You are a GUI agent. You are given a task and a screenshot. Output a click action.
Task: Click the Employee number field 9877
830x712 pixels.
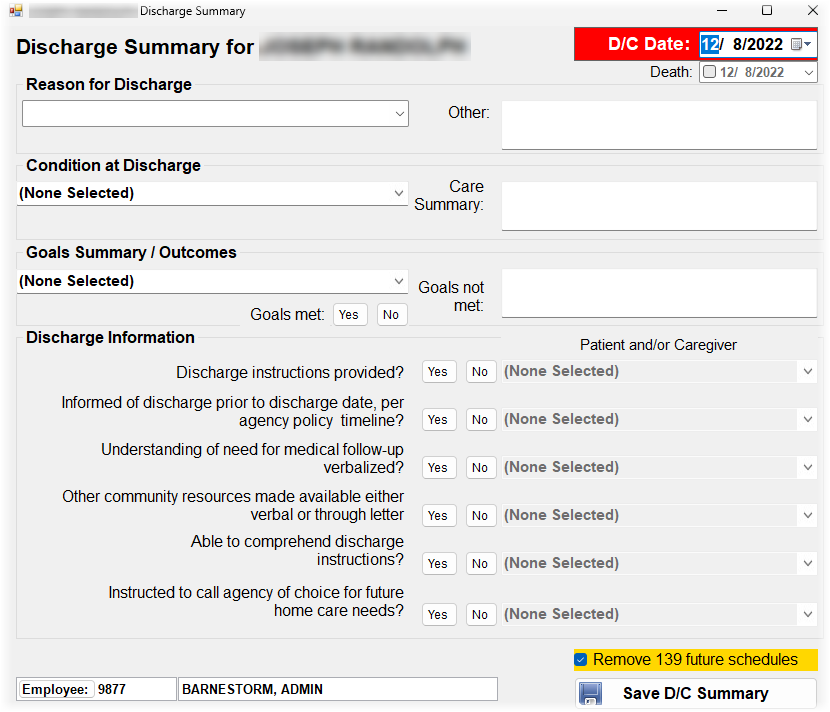tap(135, 689)
